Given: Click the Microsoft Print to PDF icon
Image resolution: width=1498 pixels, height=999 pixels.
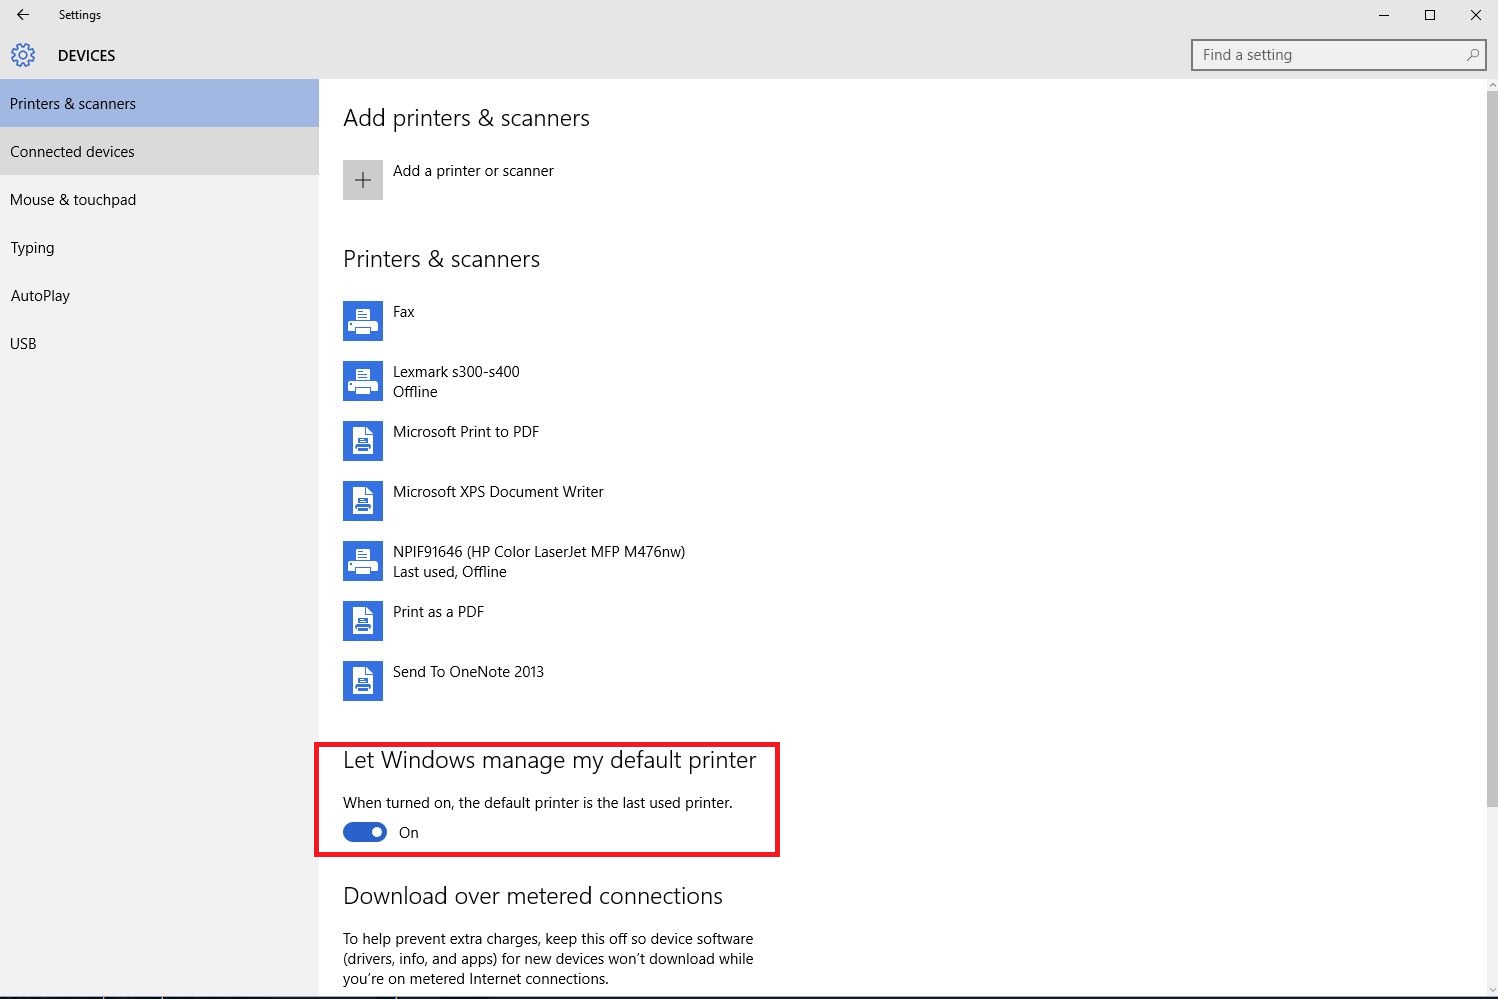Looking at the screenshot, I should [362, 441].
